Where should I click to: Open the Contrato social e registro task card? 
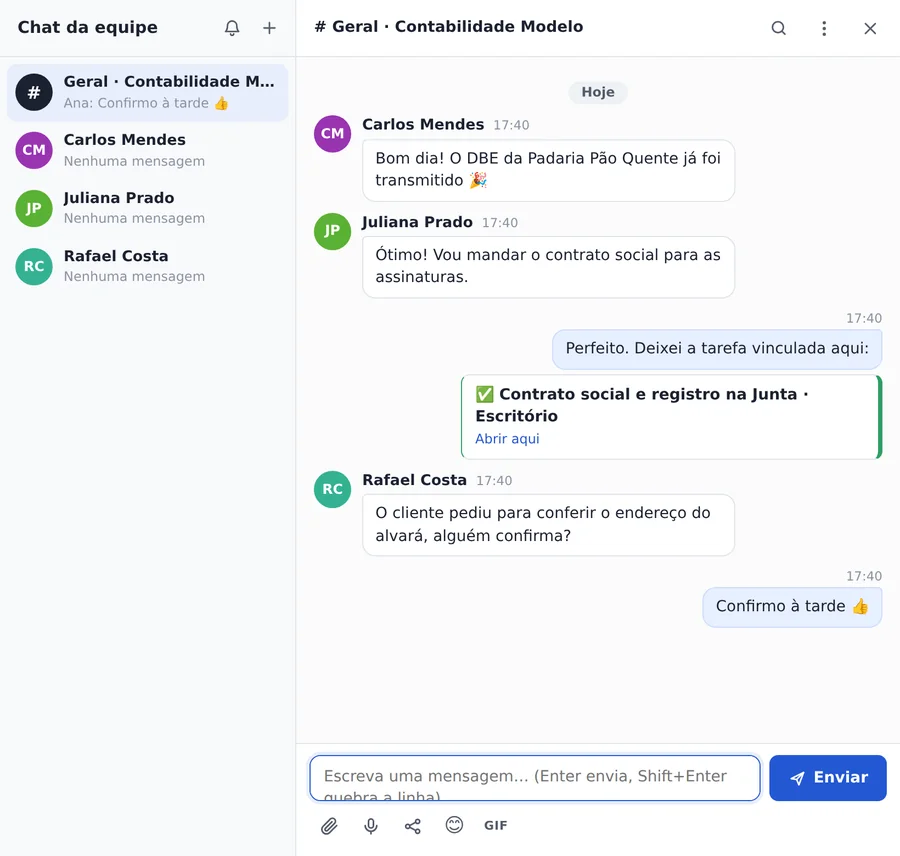click(671, 417)
